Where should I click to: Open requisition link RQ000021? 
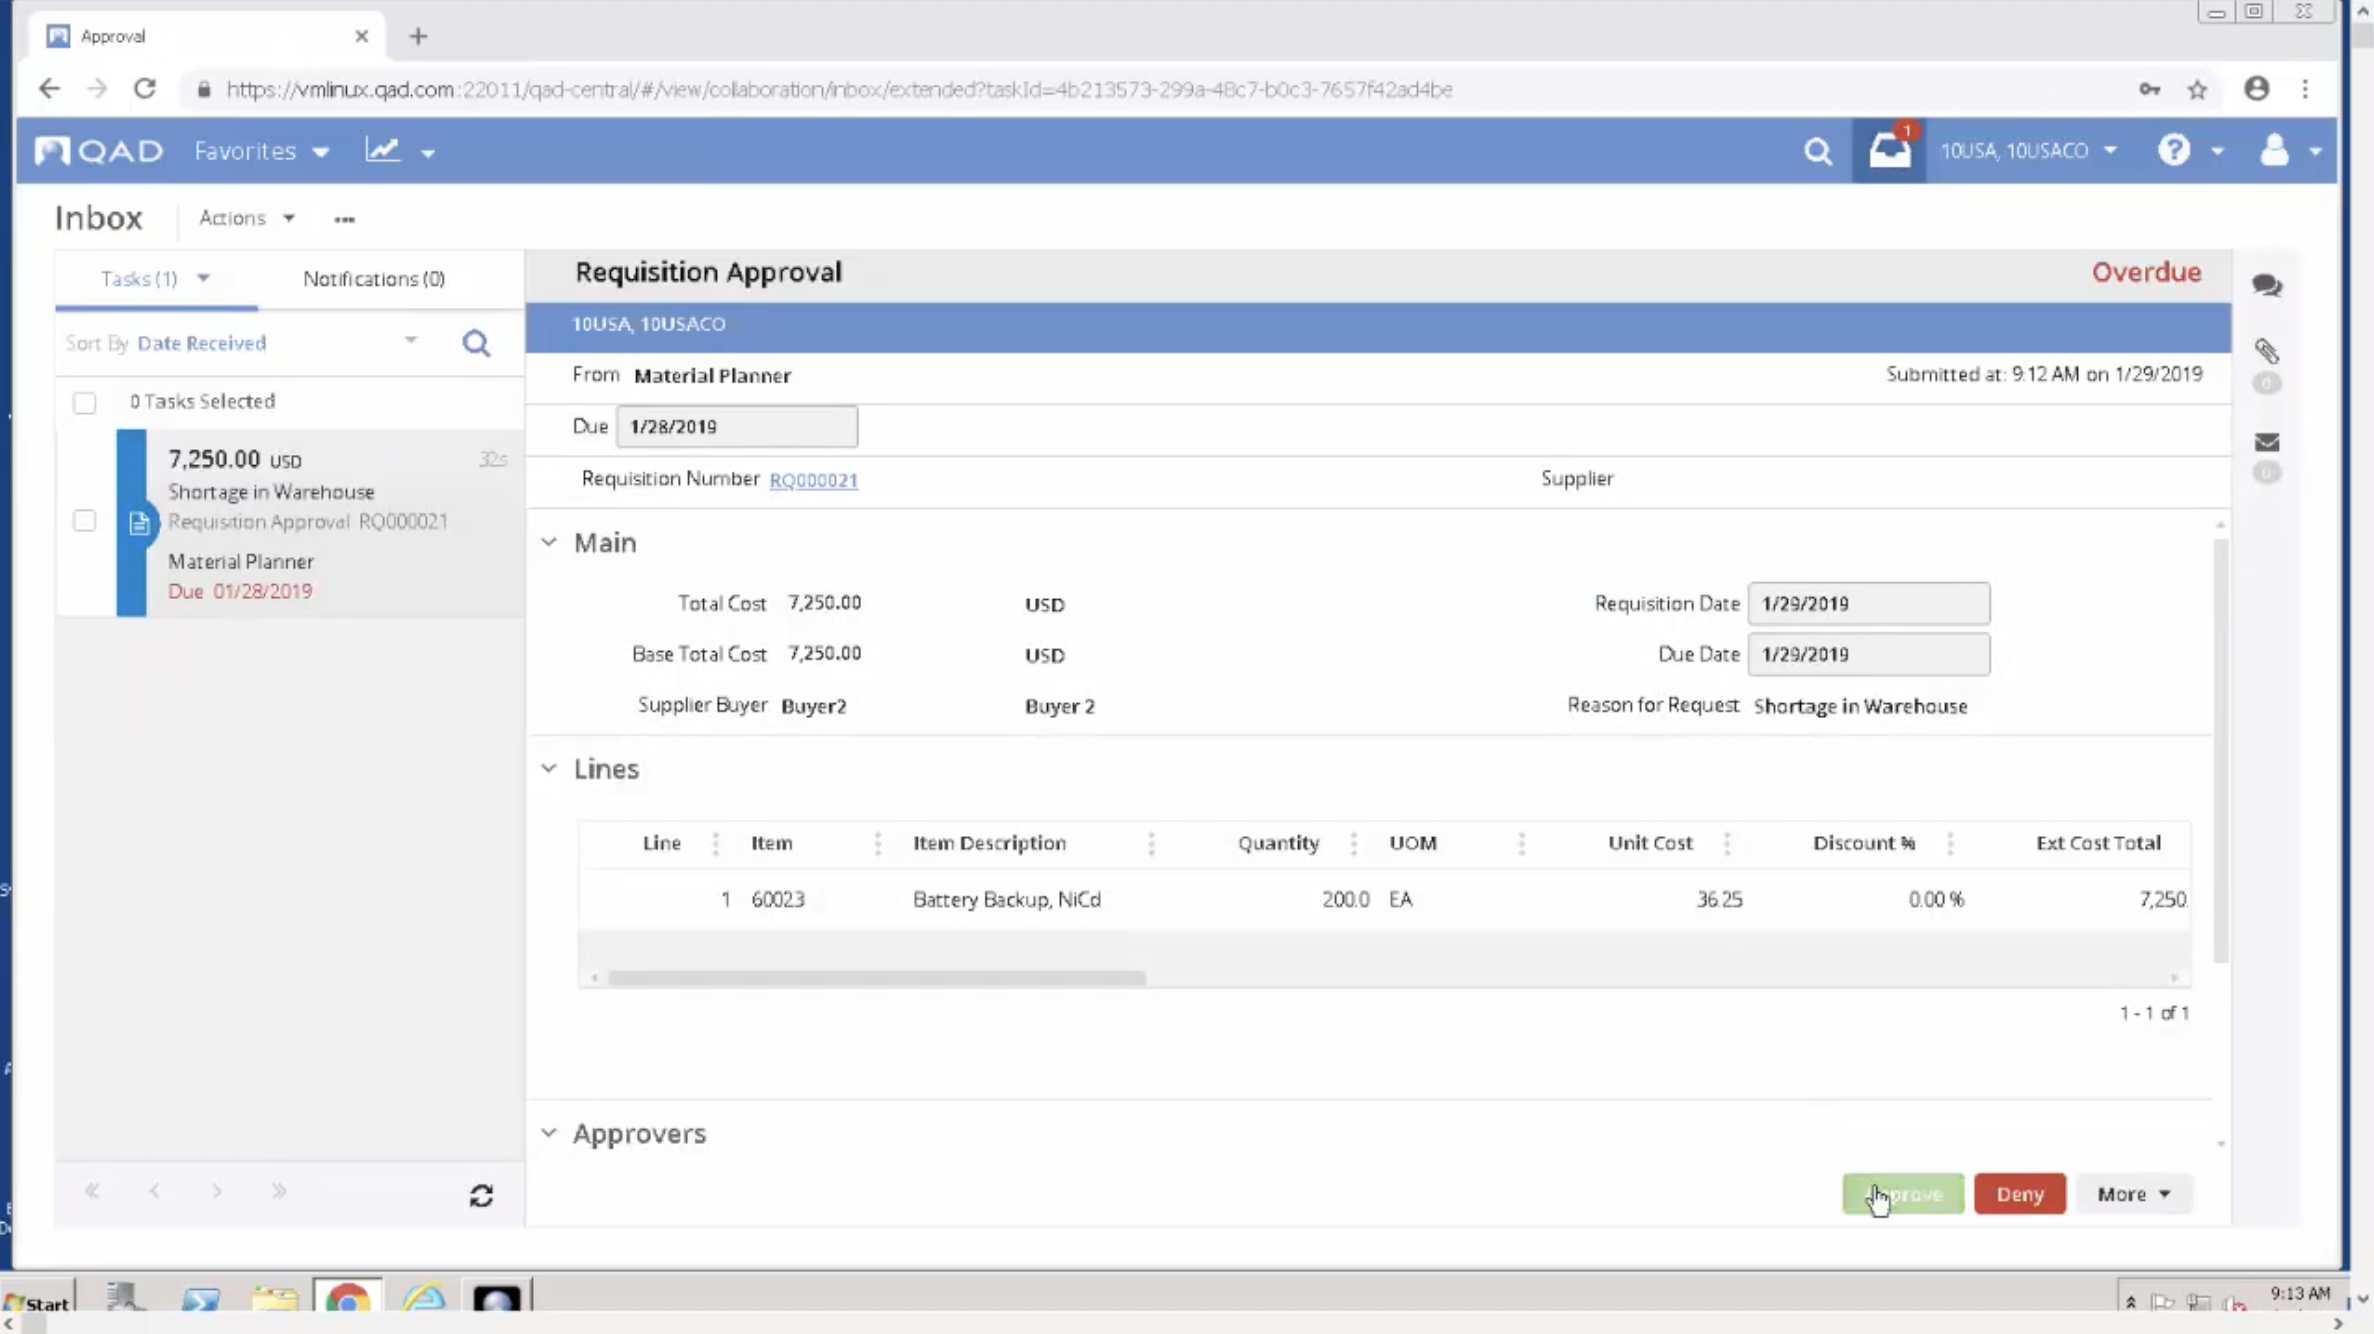click(813, 480)
